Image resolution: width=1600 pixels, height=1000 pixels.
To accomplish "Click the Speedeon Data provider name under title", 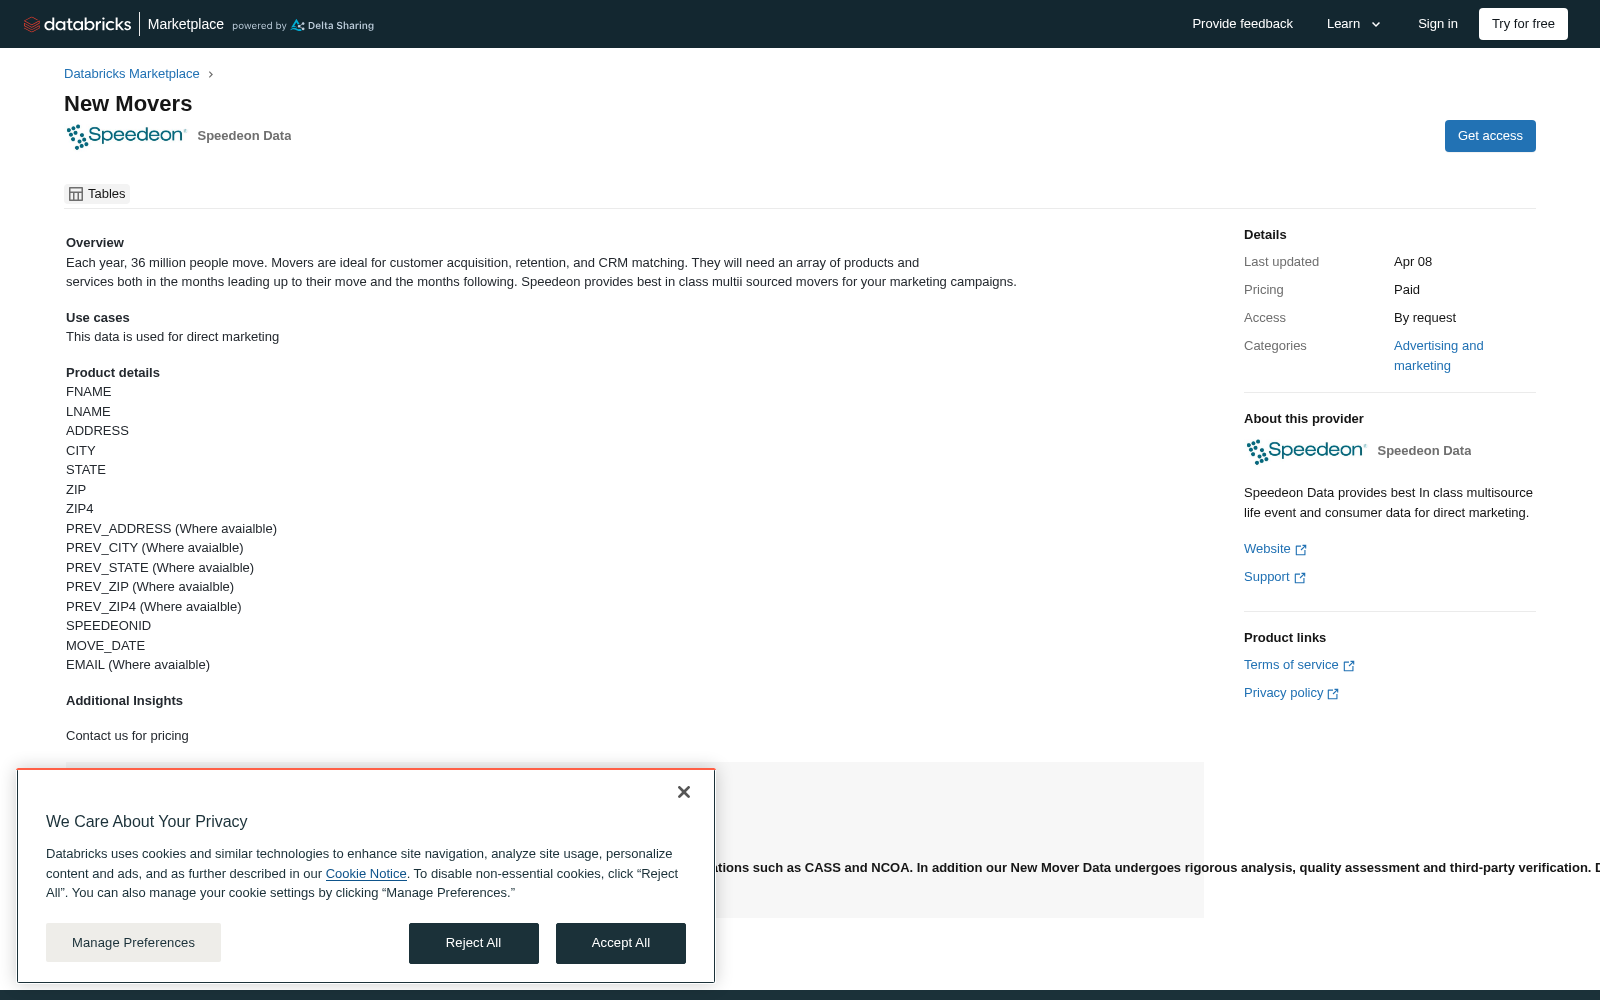I will 244,136.
